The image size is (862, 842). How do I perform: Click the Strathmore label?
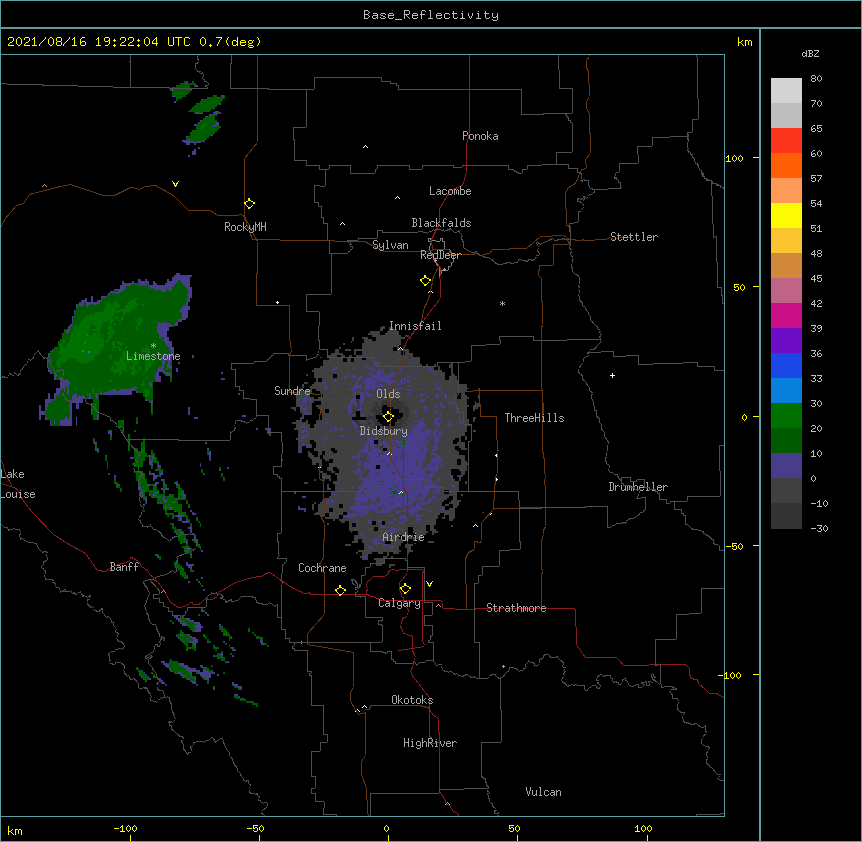pyautogui.click(x=516, y=608)
